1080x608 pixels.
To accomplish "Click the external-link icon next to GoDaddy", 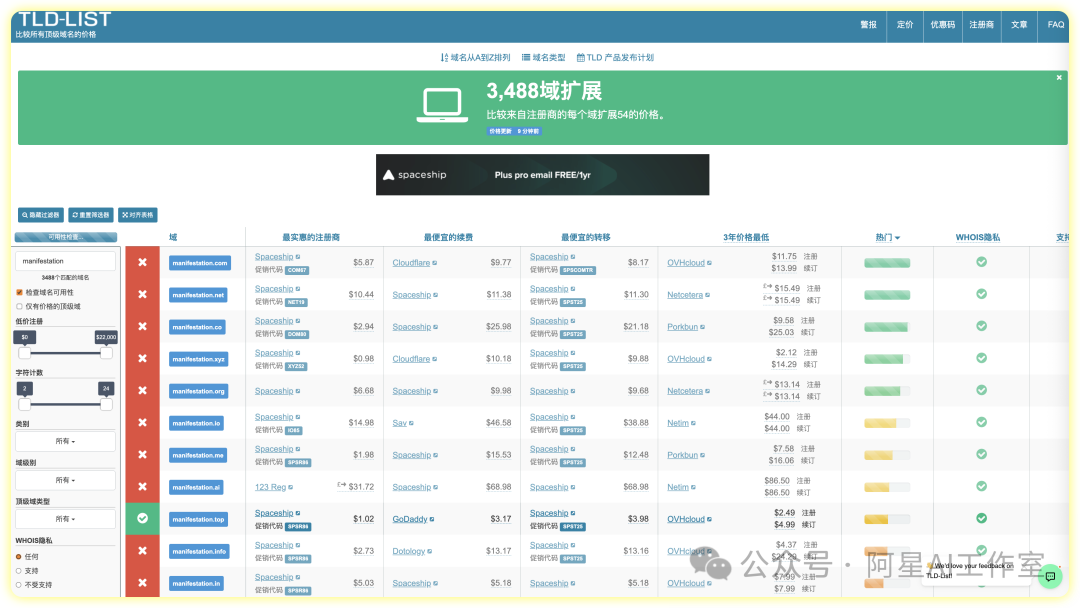I will (x=432, y=519).
